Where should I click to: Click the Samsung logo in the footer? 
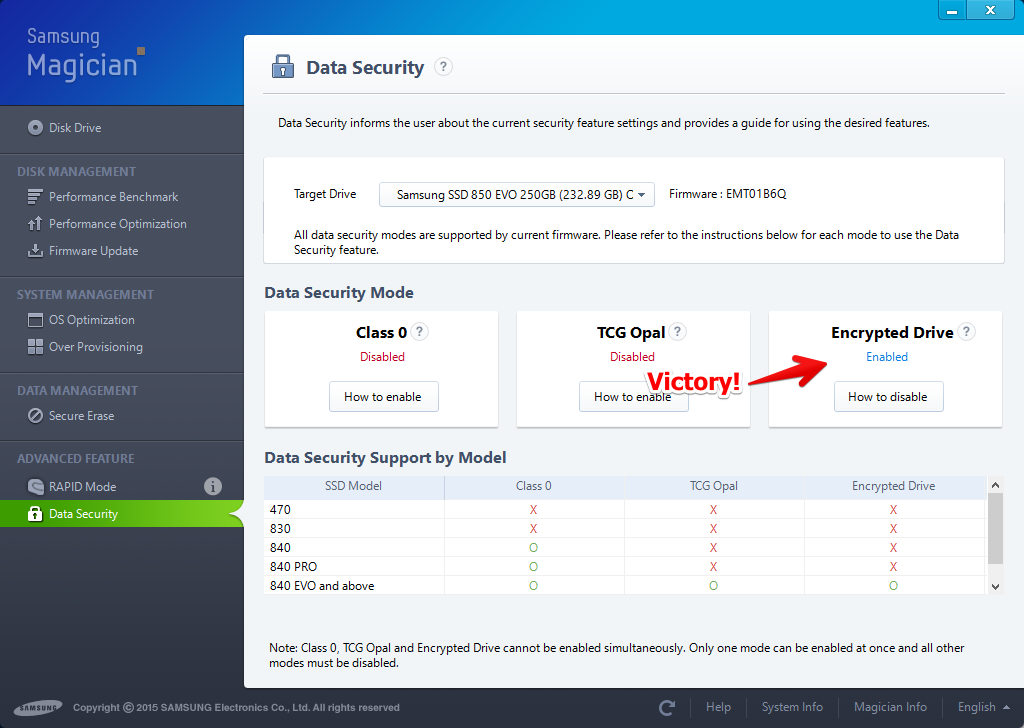(x=39, y=707)
